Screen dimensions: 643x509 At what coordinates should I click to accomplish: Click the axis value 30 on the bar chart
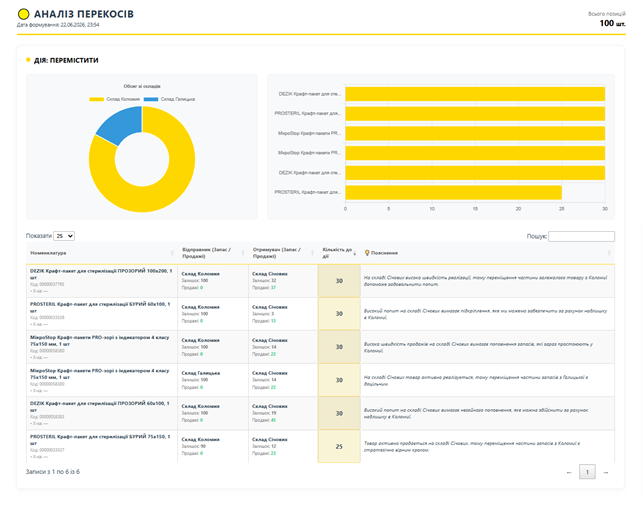605,209
